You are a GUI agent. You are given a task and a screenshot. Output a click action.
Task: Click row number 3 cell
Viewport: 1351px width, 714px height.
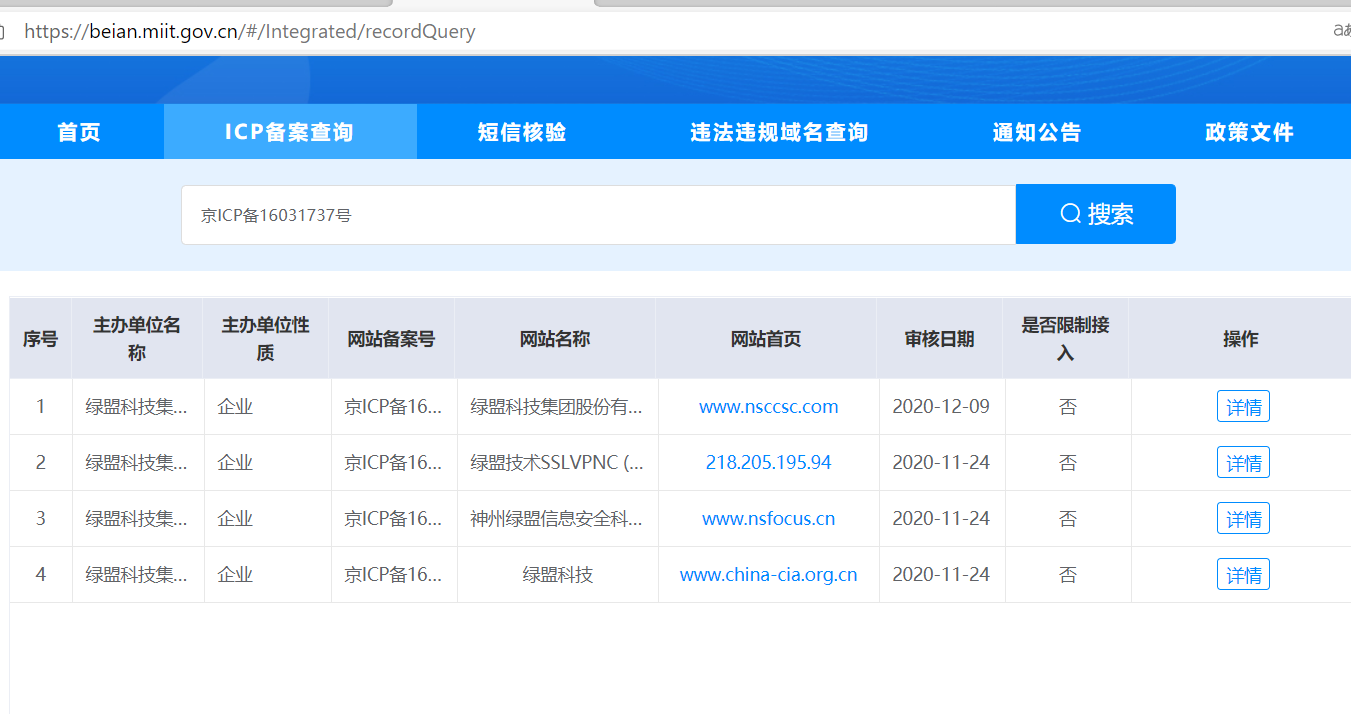point(41,519)
